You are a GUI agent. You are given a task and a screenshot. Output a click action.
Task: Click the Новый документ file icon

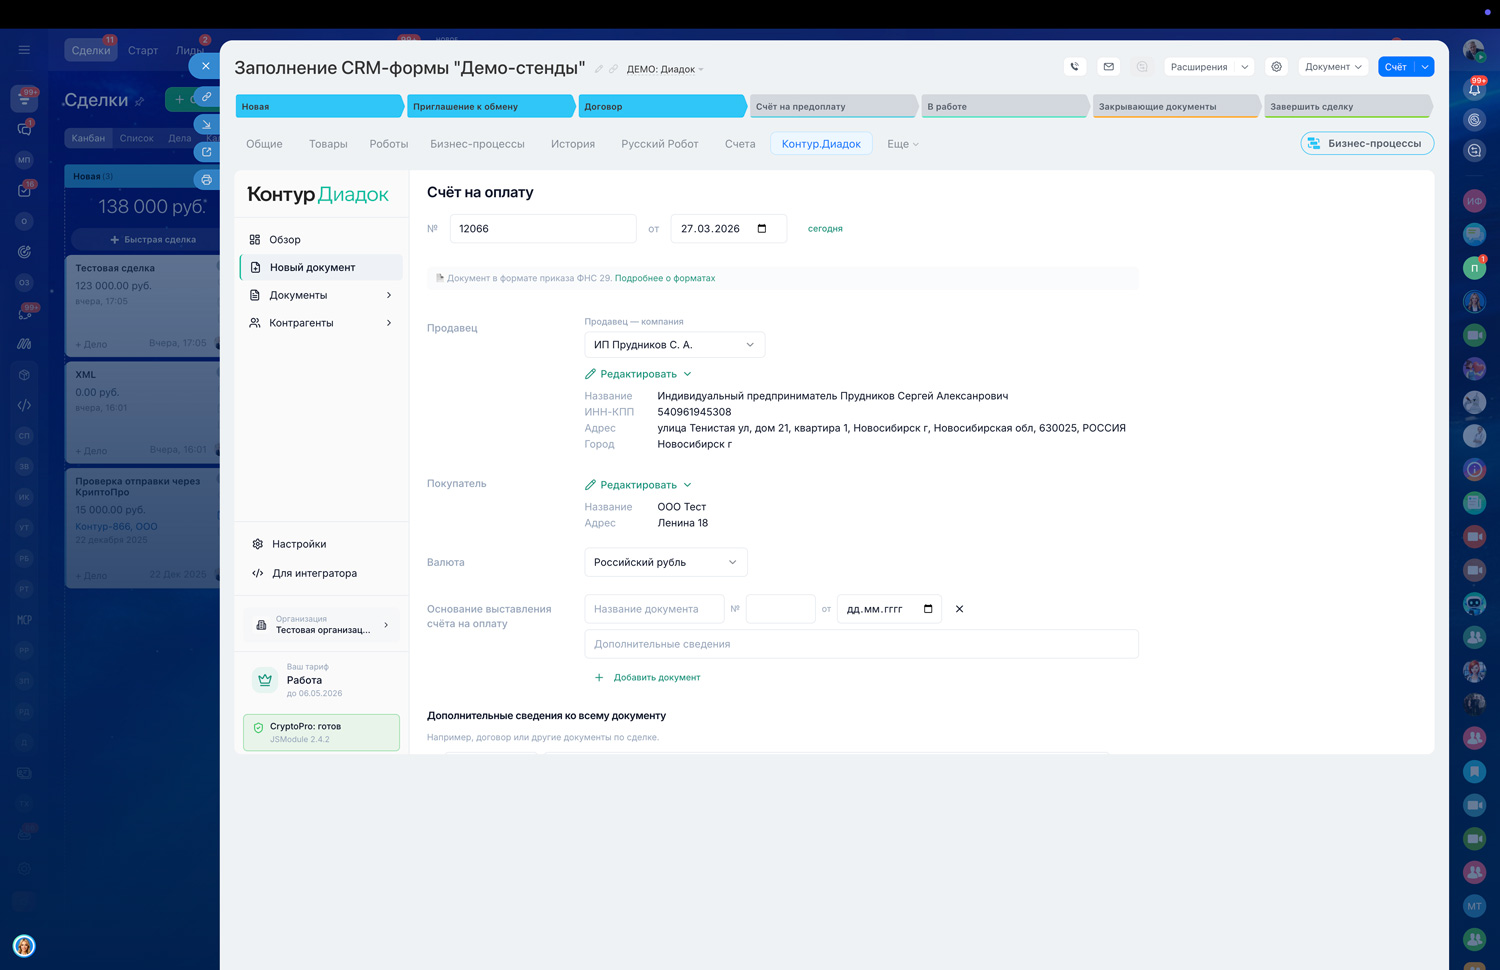[255, 268]
